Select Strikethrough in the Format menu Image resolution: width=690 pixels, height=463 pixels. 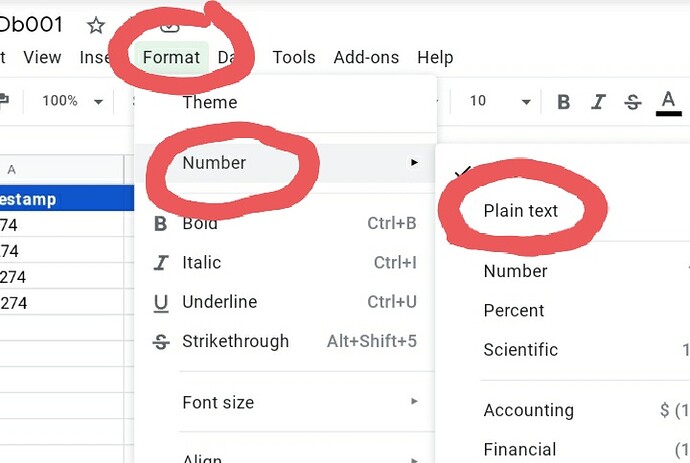(235, 341)
